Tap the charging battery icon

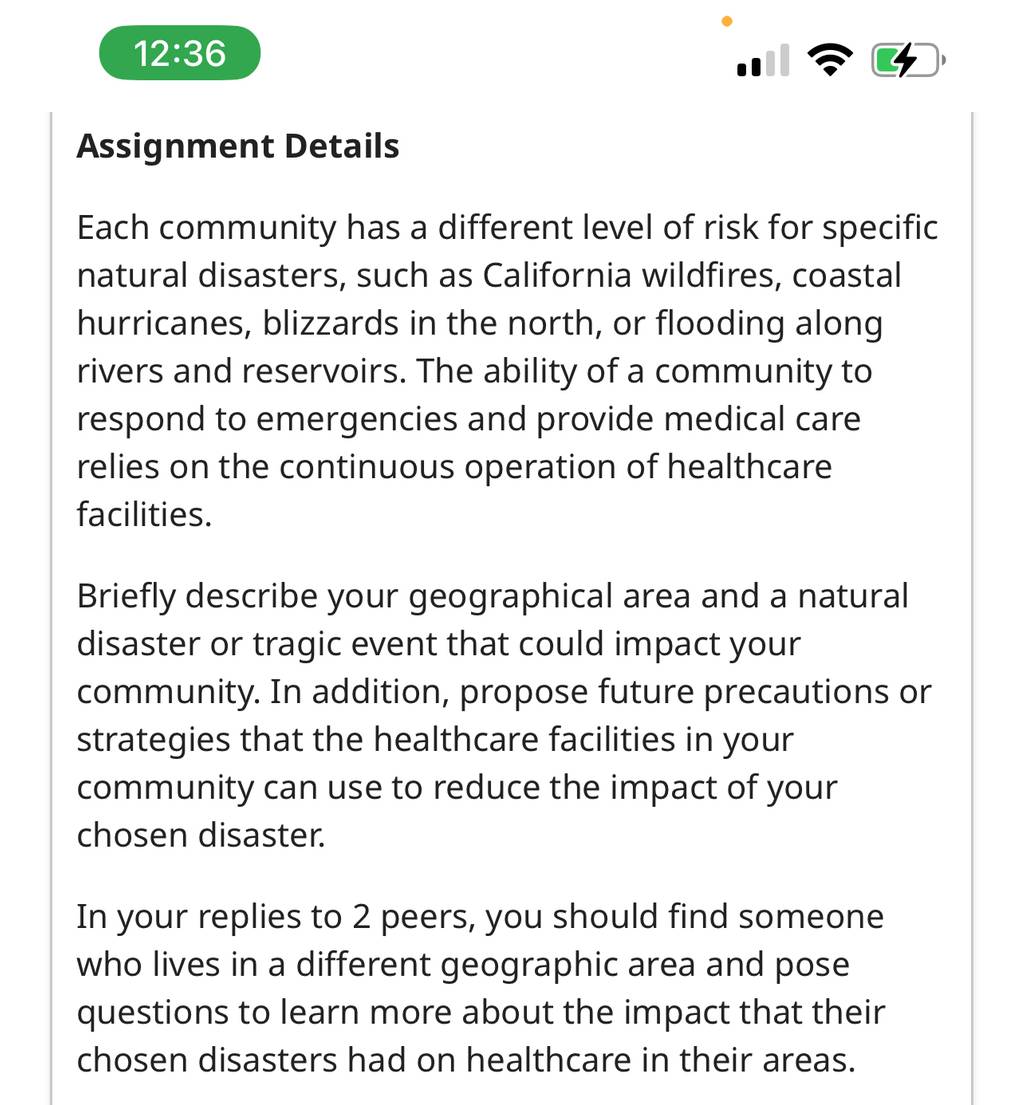[908, 60]
